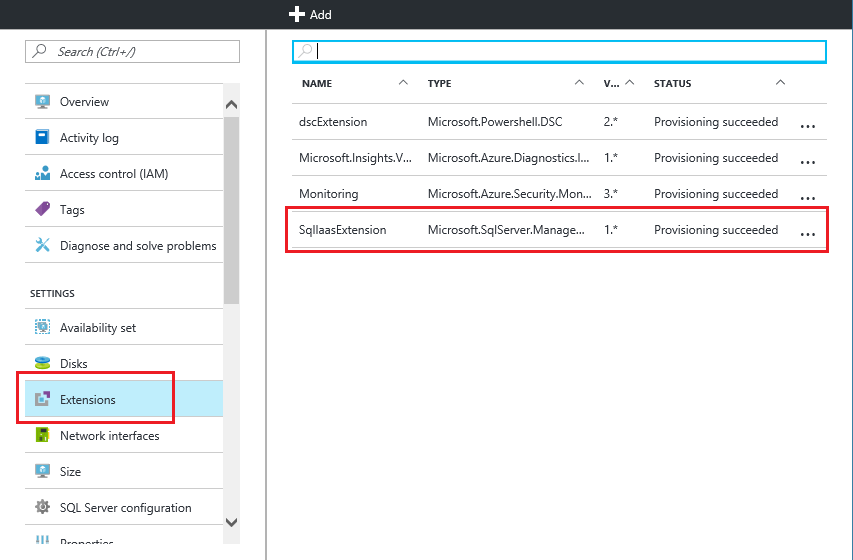Click the Microsoft.Azure.Diagnostics type cell
Image resolution: width=853 pixels, height=560 pixels.
click(x=509, y=157)
